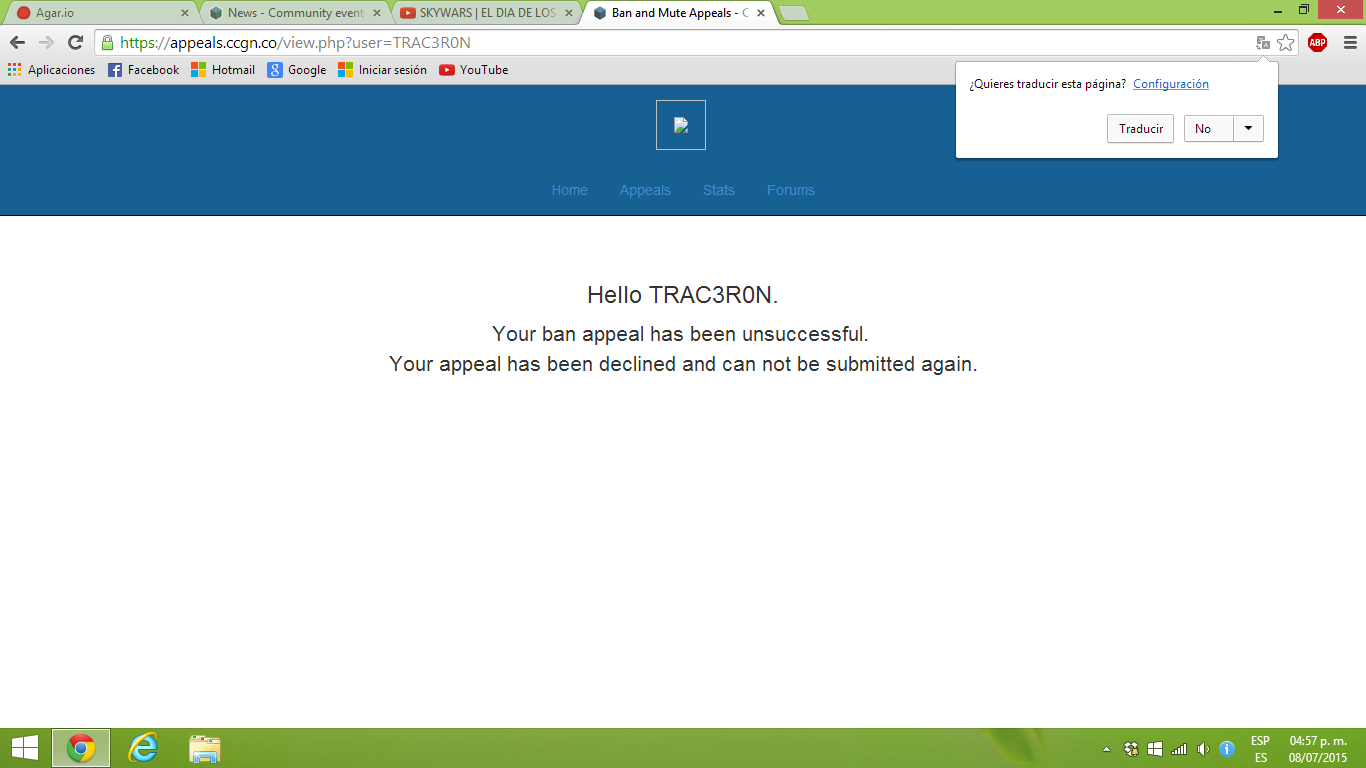Image resolution: width=1366 pixels, height=768 pixels.
Task: Go back with the browser back arrow
Action: pyautogui.click(x=17, y=43)
